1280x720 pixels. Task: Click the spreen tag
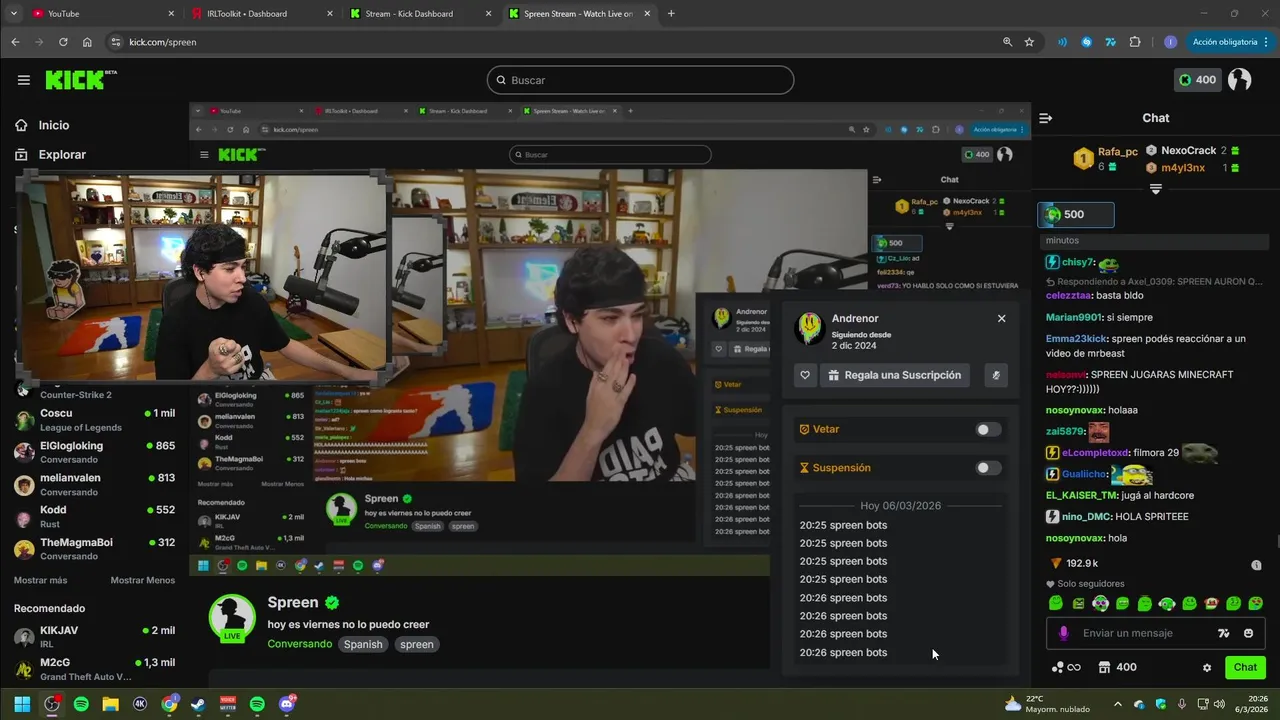coord(417,644)
